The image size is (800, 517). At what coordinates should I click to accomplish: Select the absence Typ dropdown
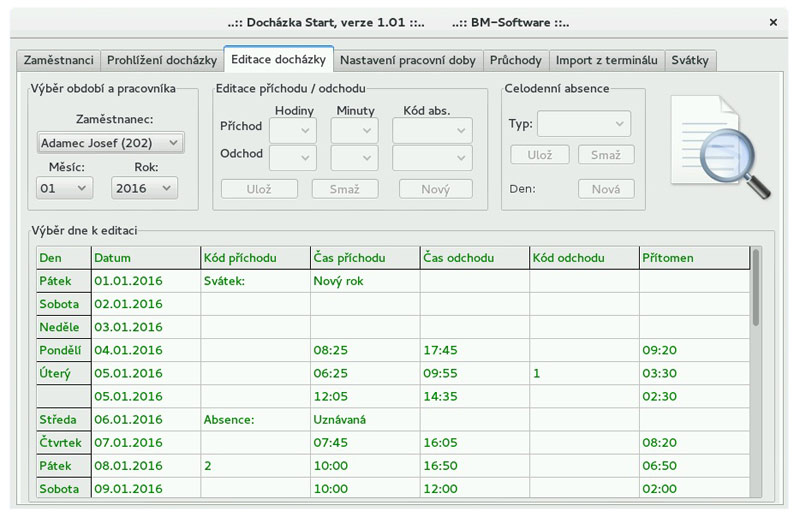click(x=583, y=124)
